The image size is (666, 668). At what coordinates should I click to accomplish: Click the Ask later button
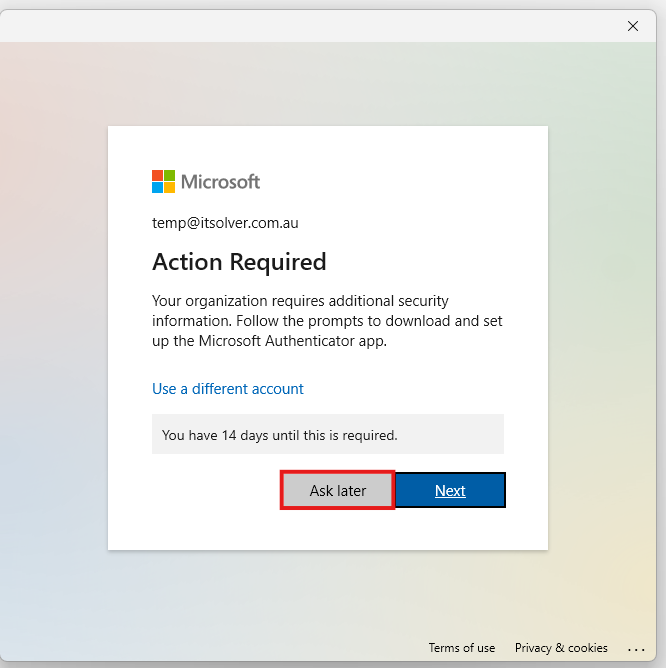337,490
